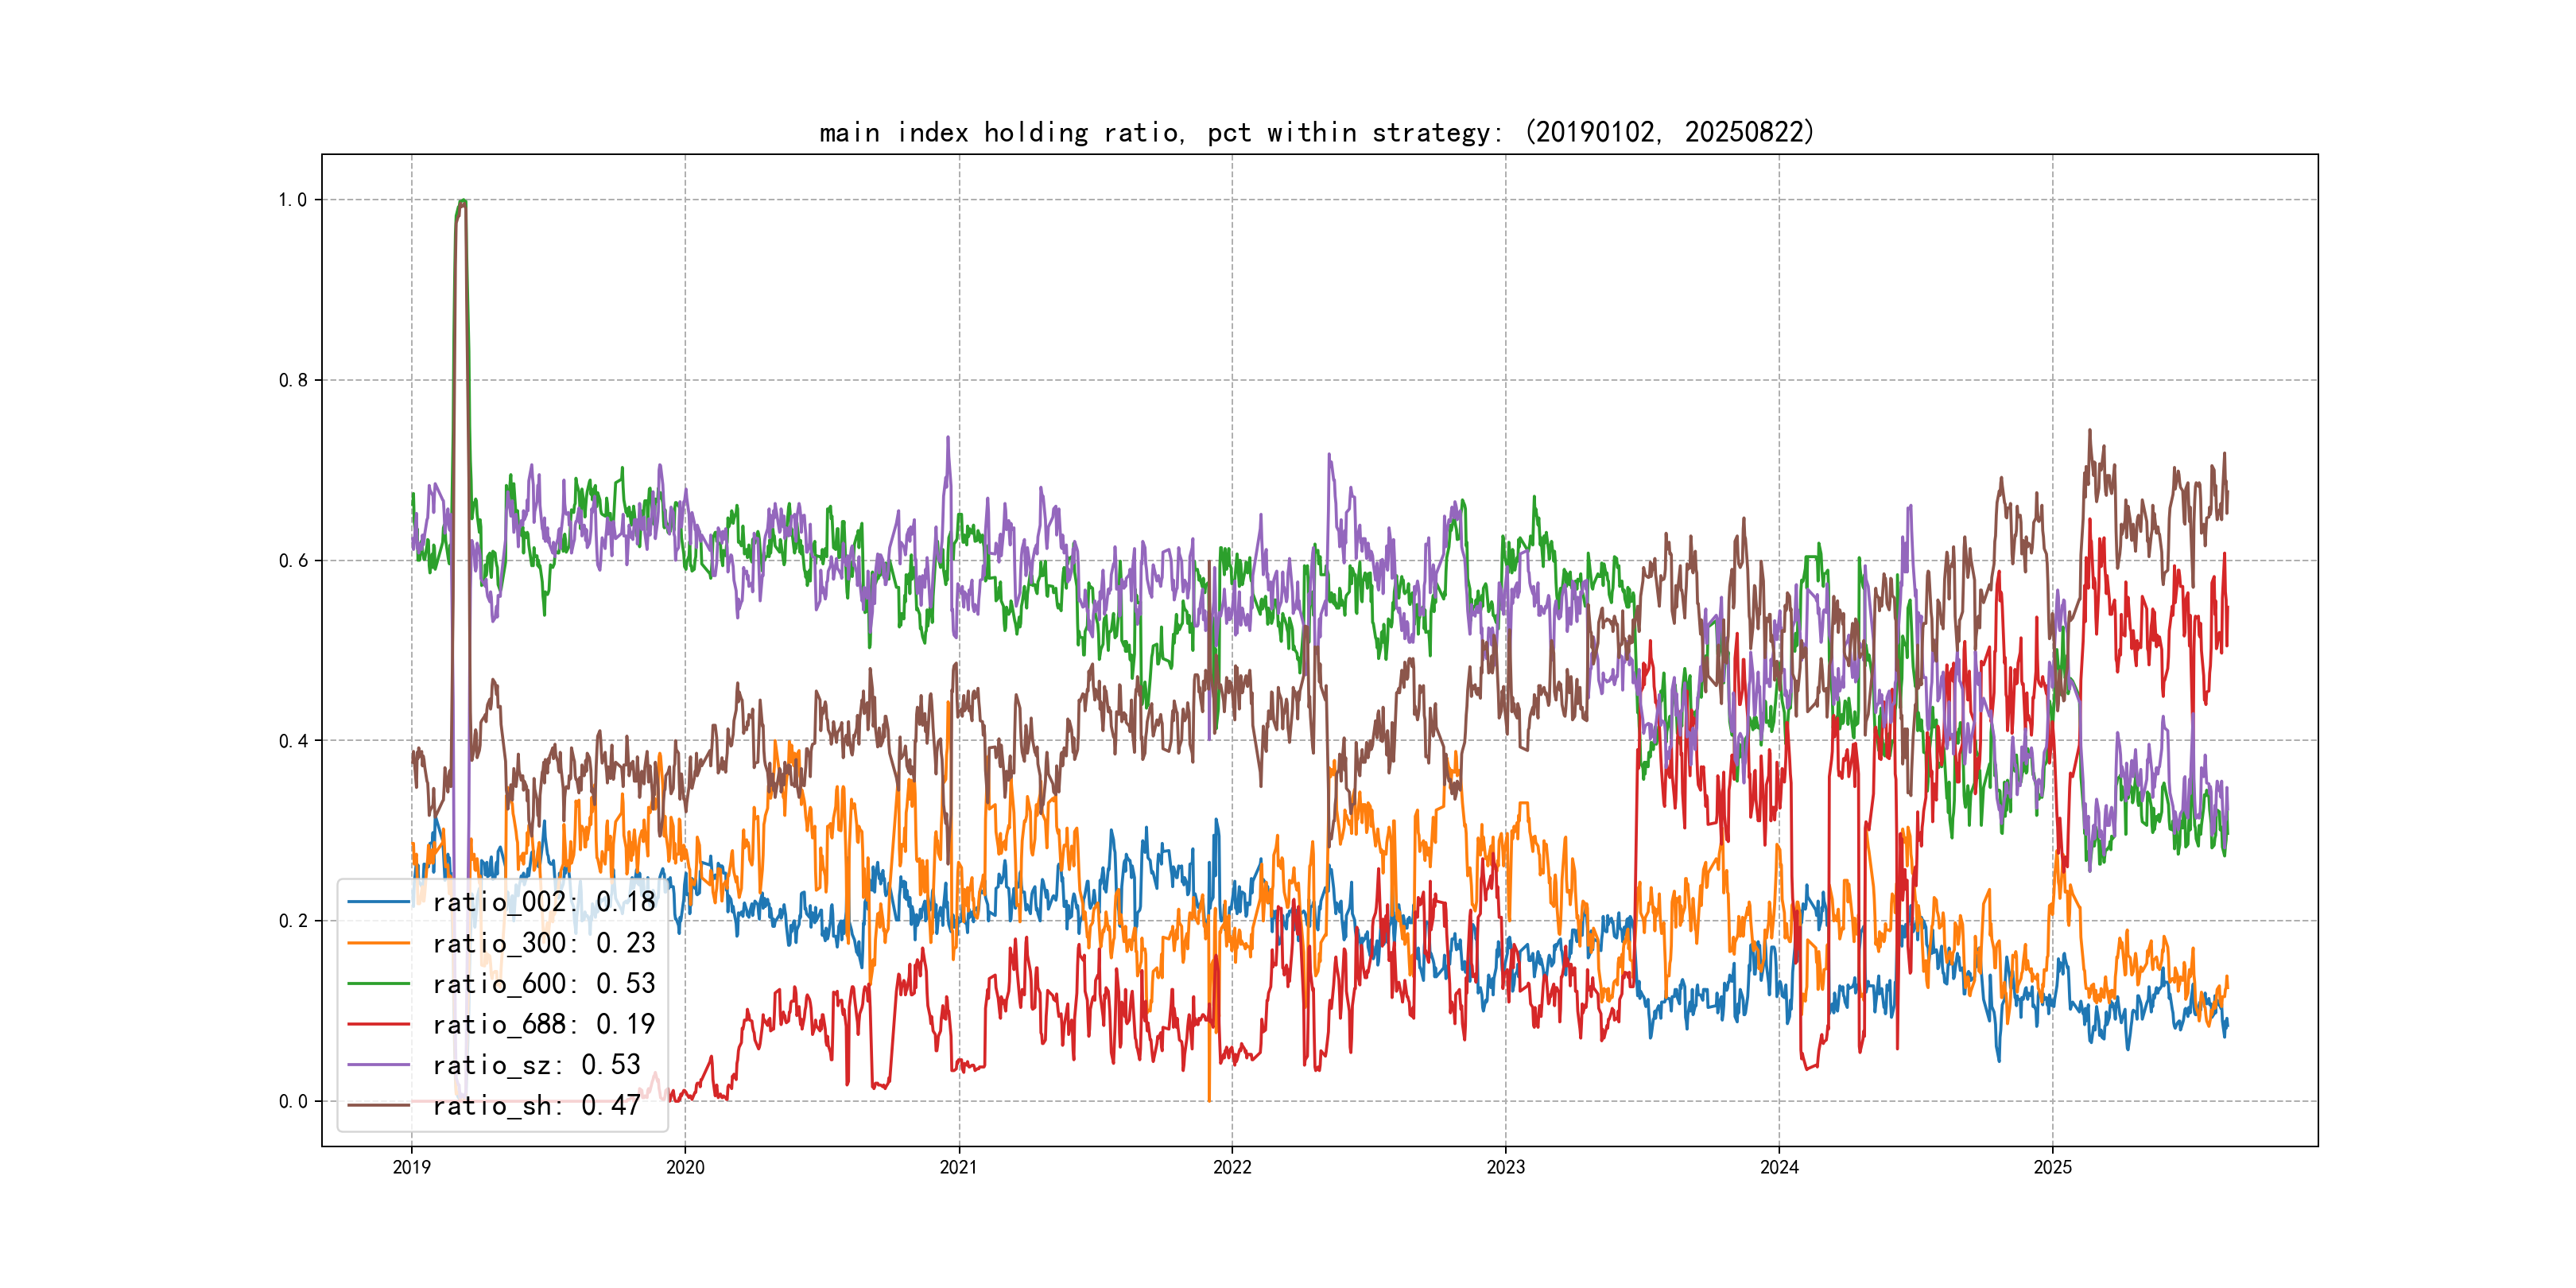Click the ratio_sh legend label

click(x=536, y=1105)
